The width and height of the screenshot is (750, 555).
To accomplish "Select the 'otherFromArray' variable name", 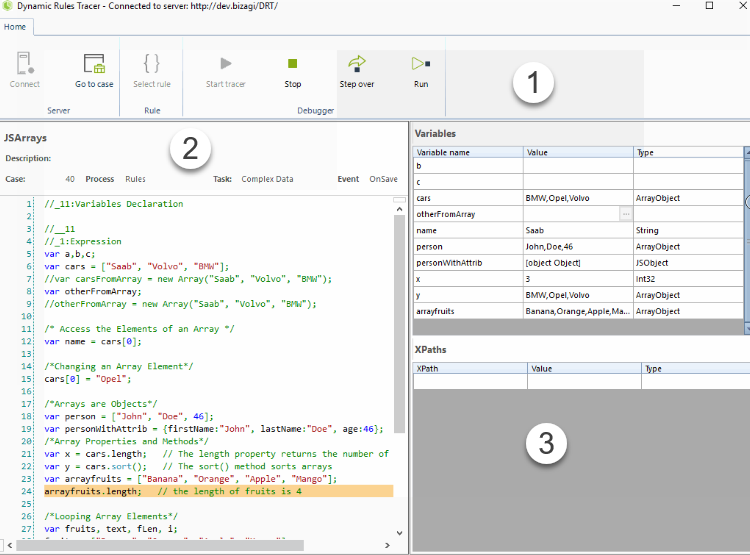I will [x=446, y=214].
